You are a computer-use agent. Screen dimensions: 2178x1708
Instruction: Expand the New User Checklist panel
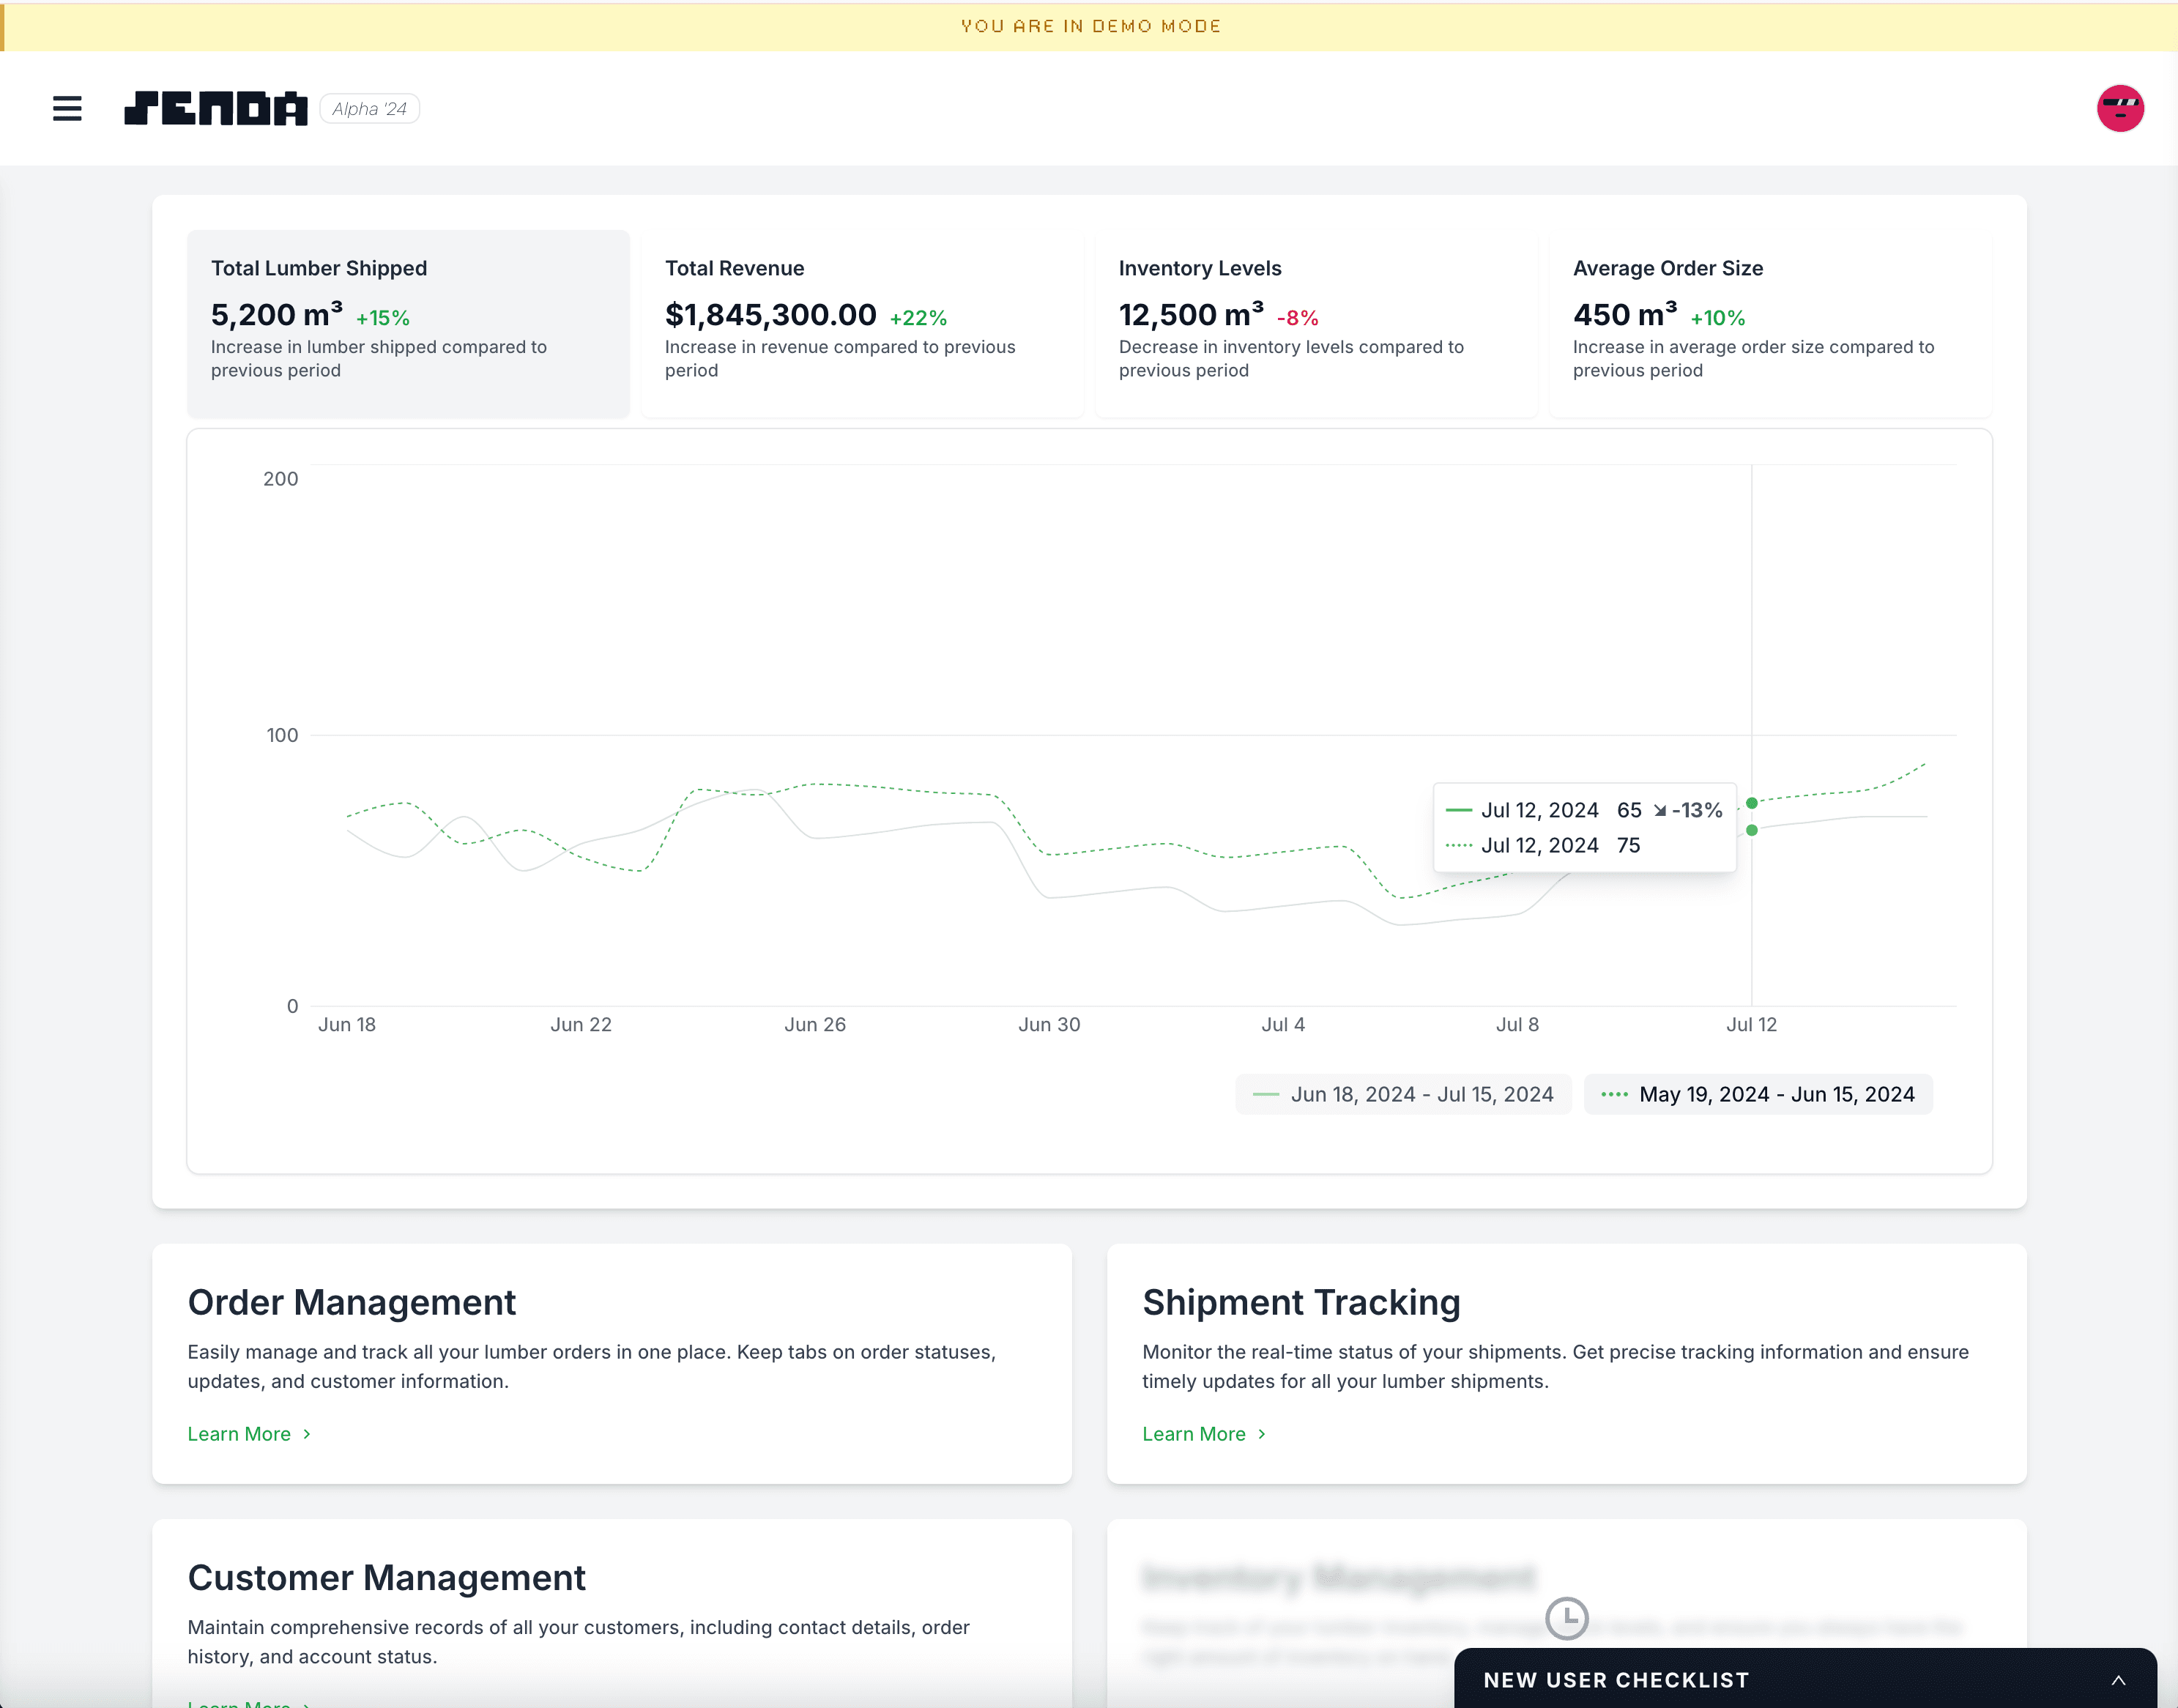click(x=1805, y=1679)
